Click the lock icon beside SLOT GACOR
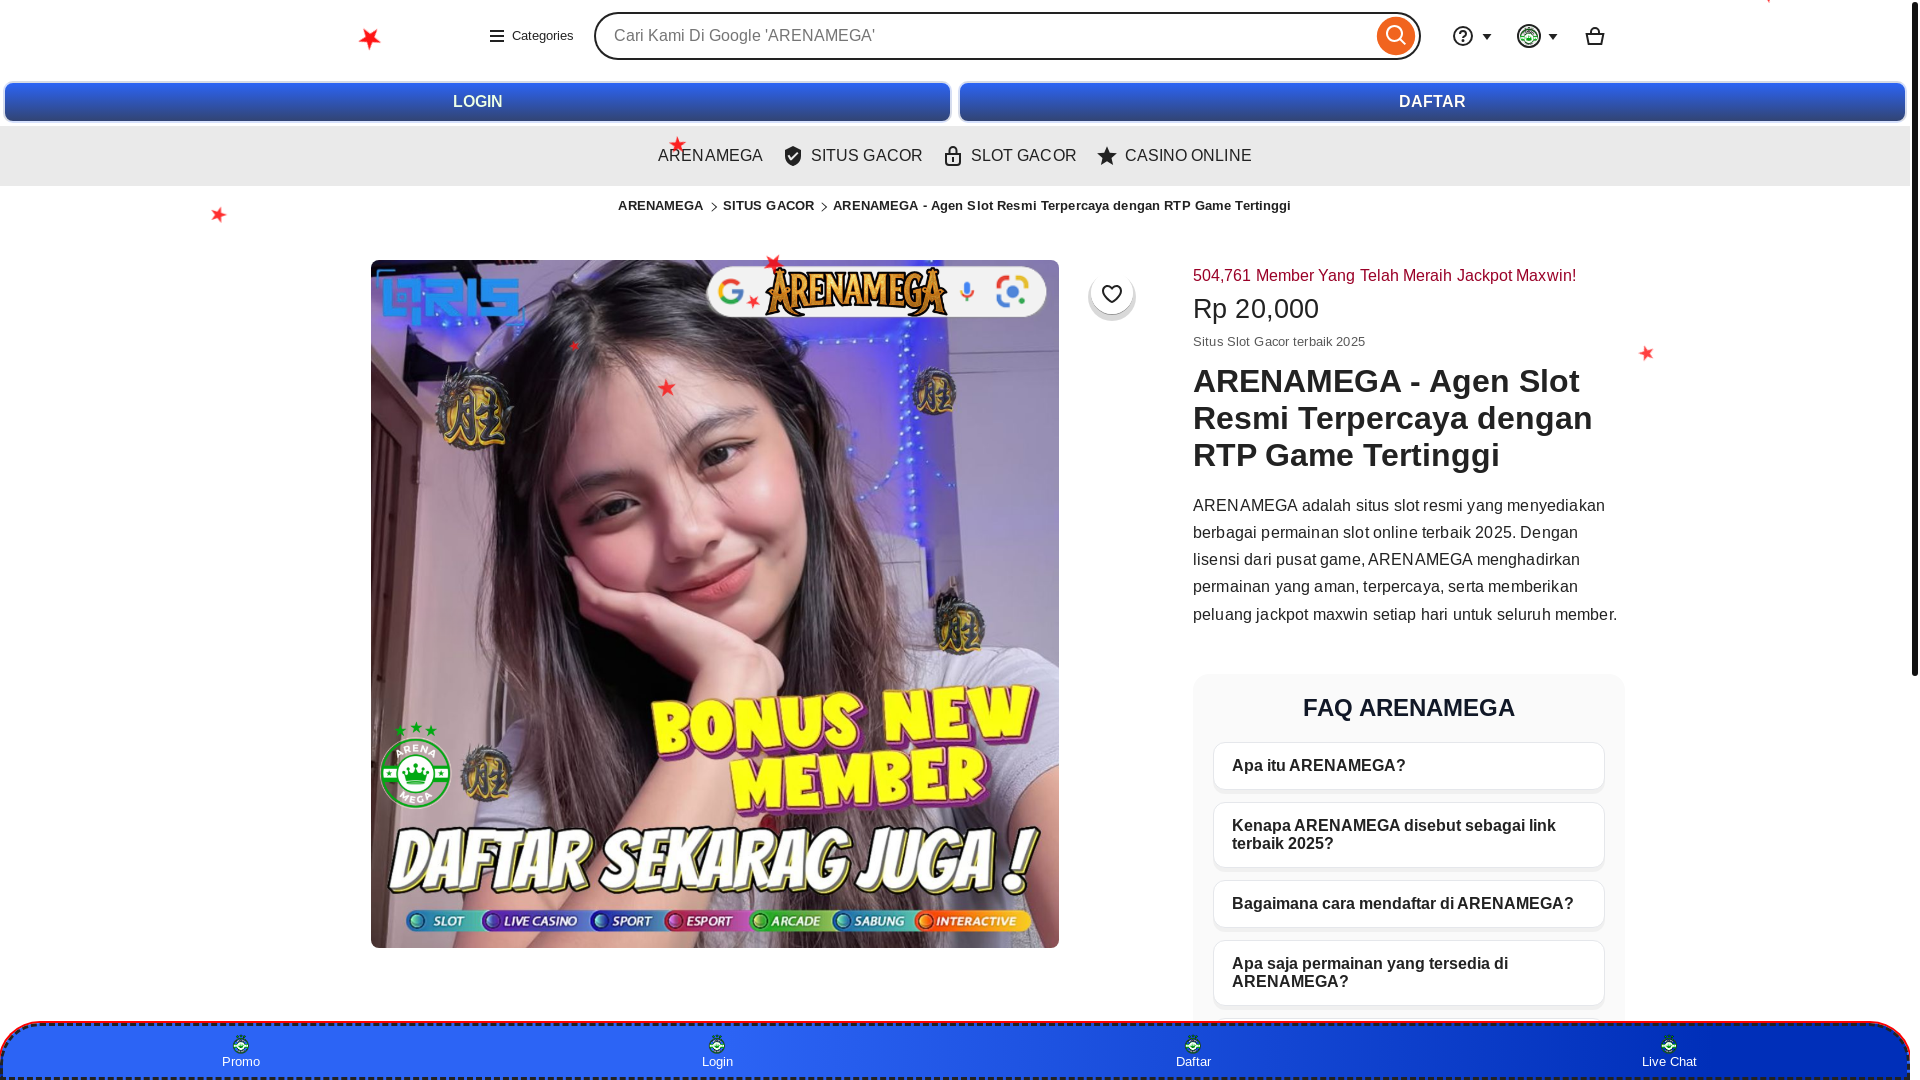Image resolution: width=1920 pixels, height=1080 pixels. click(953, 156)
